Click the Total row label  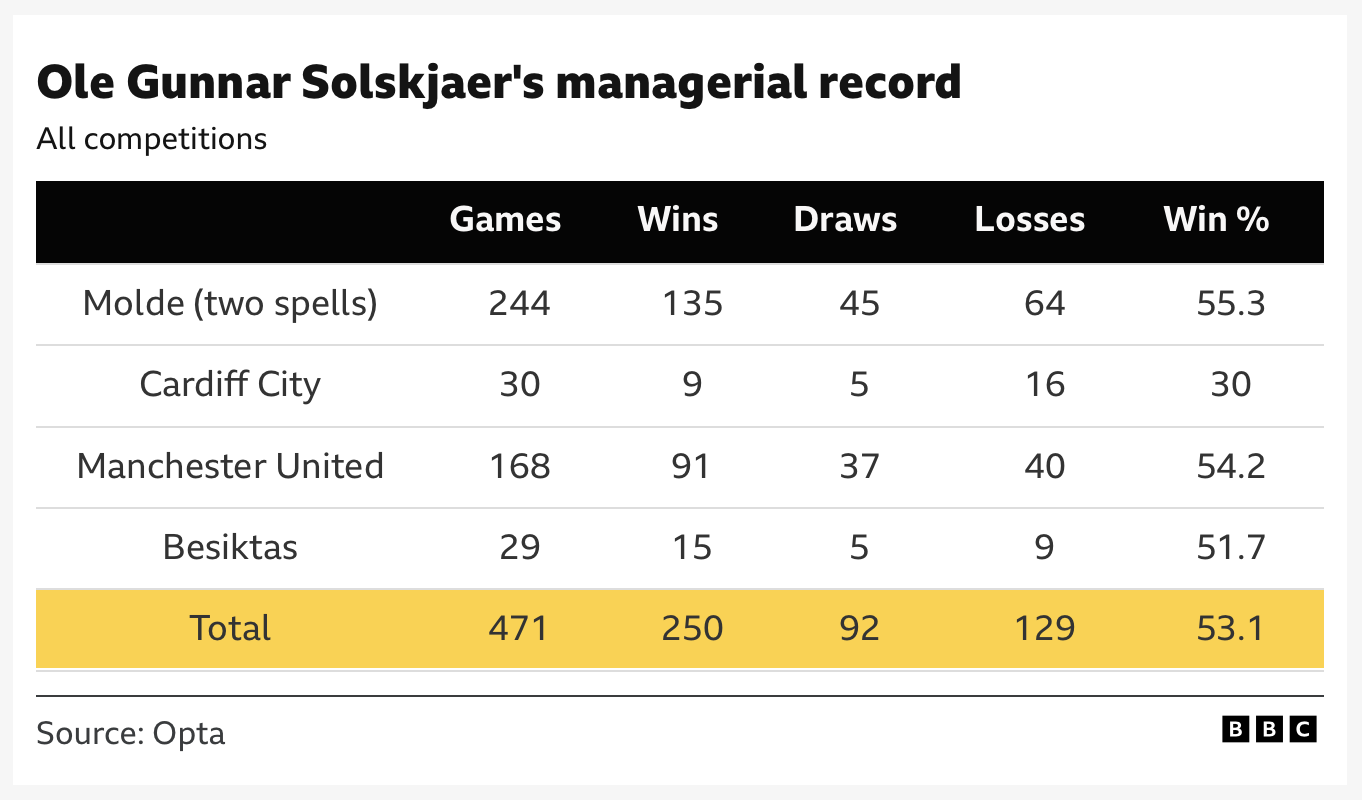(x=230, y=628)
